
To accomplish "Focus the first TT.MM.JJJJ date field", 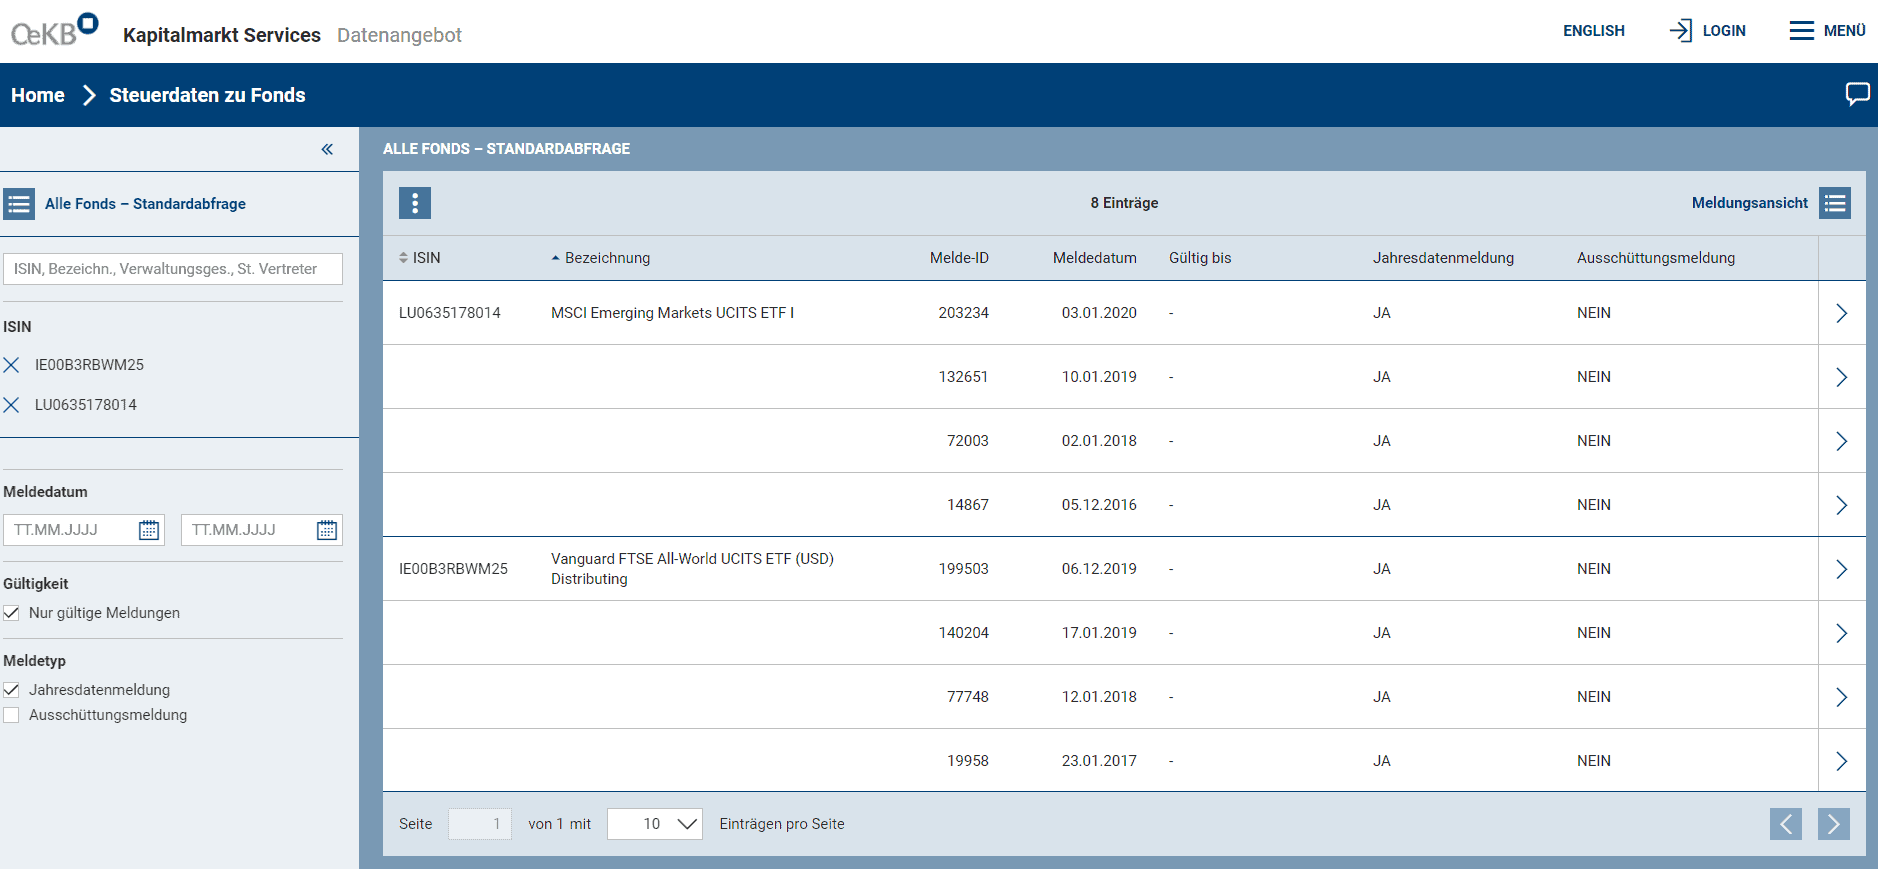I will (x=84, y=530).
